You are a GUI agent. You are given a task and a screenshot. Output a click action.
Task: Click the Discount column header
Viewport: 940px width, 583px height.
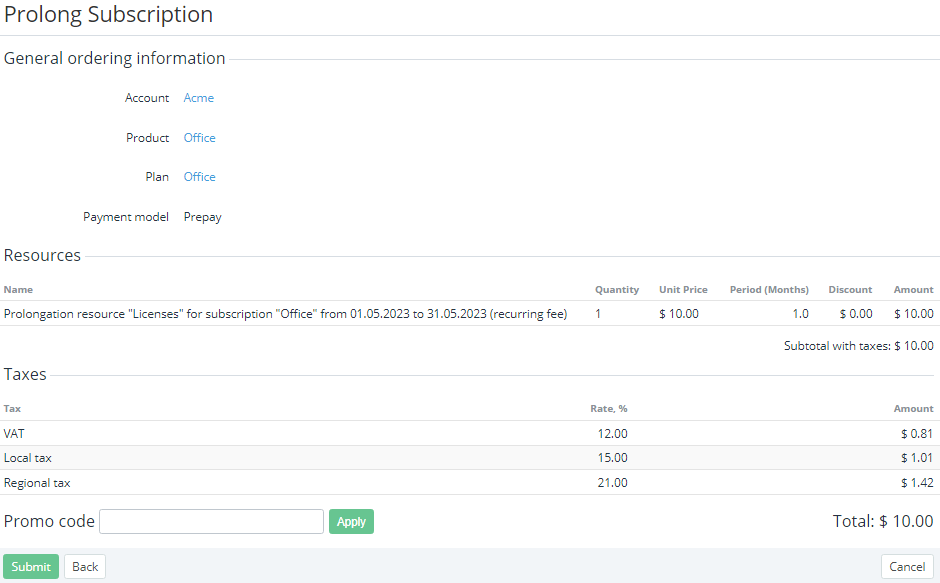point(850,290)
